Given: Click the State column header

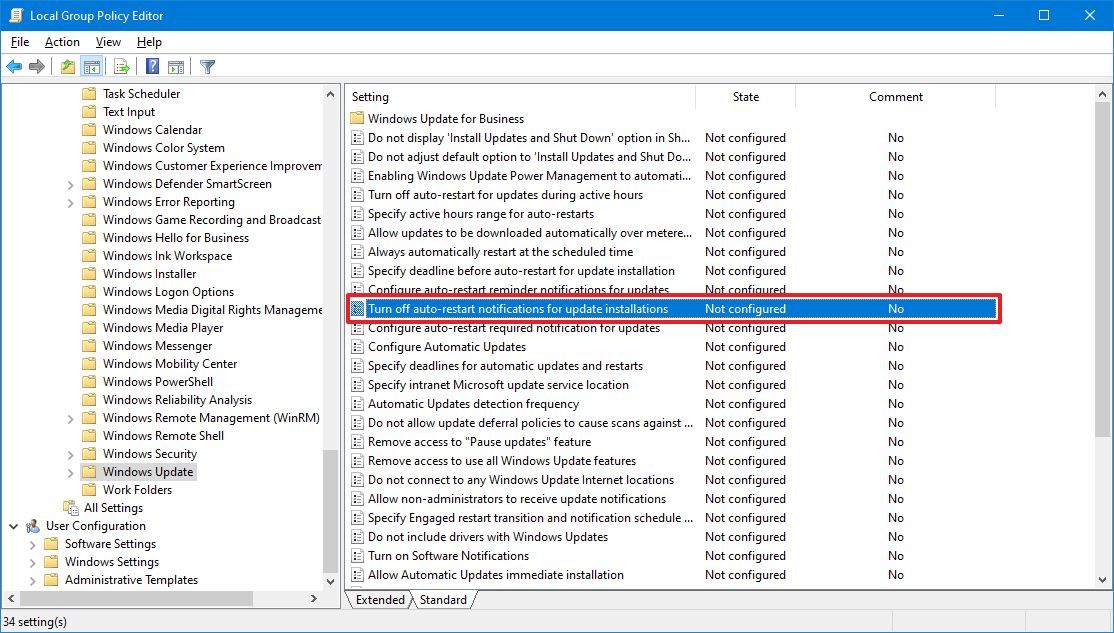Looking at the screenshot, I should coord(745,96).
